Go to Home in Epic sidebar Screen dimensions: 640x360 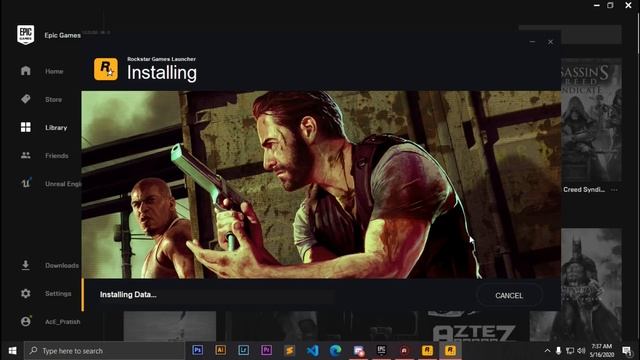click(x=54, y=71)
